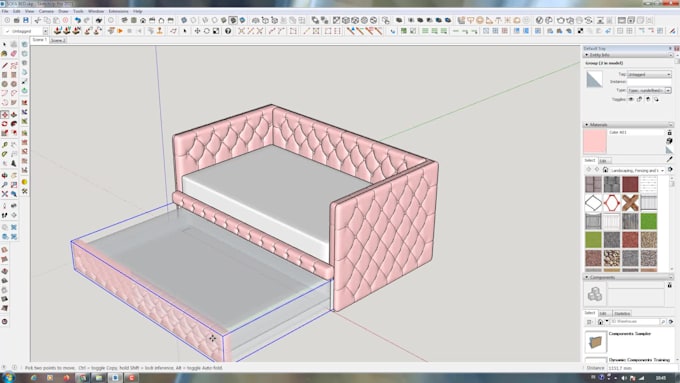Toggle the lock icon in Entity Info Toggles

click(x=639, y=99)
